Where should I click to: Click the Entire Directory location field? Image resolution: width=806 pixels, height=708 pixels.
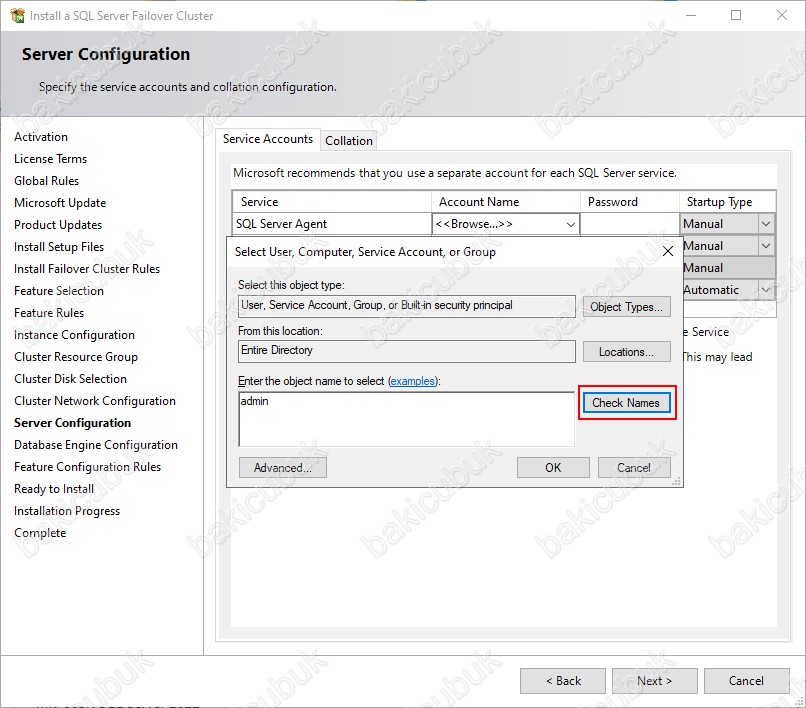point(407,351)
